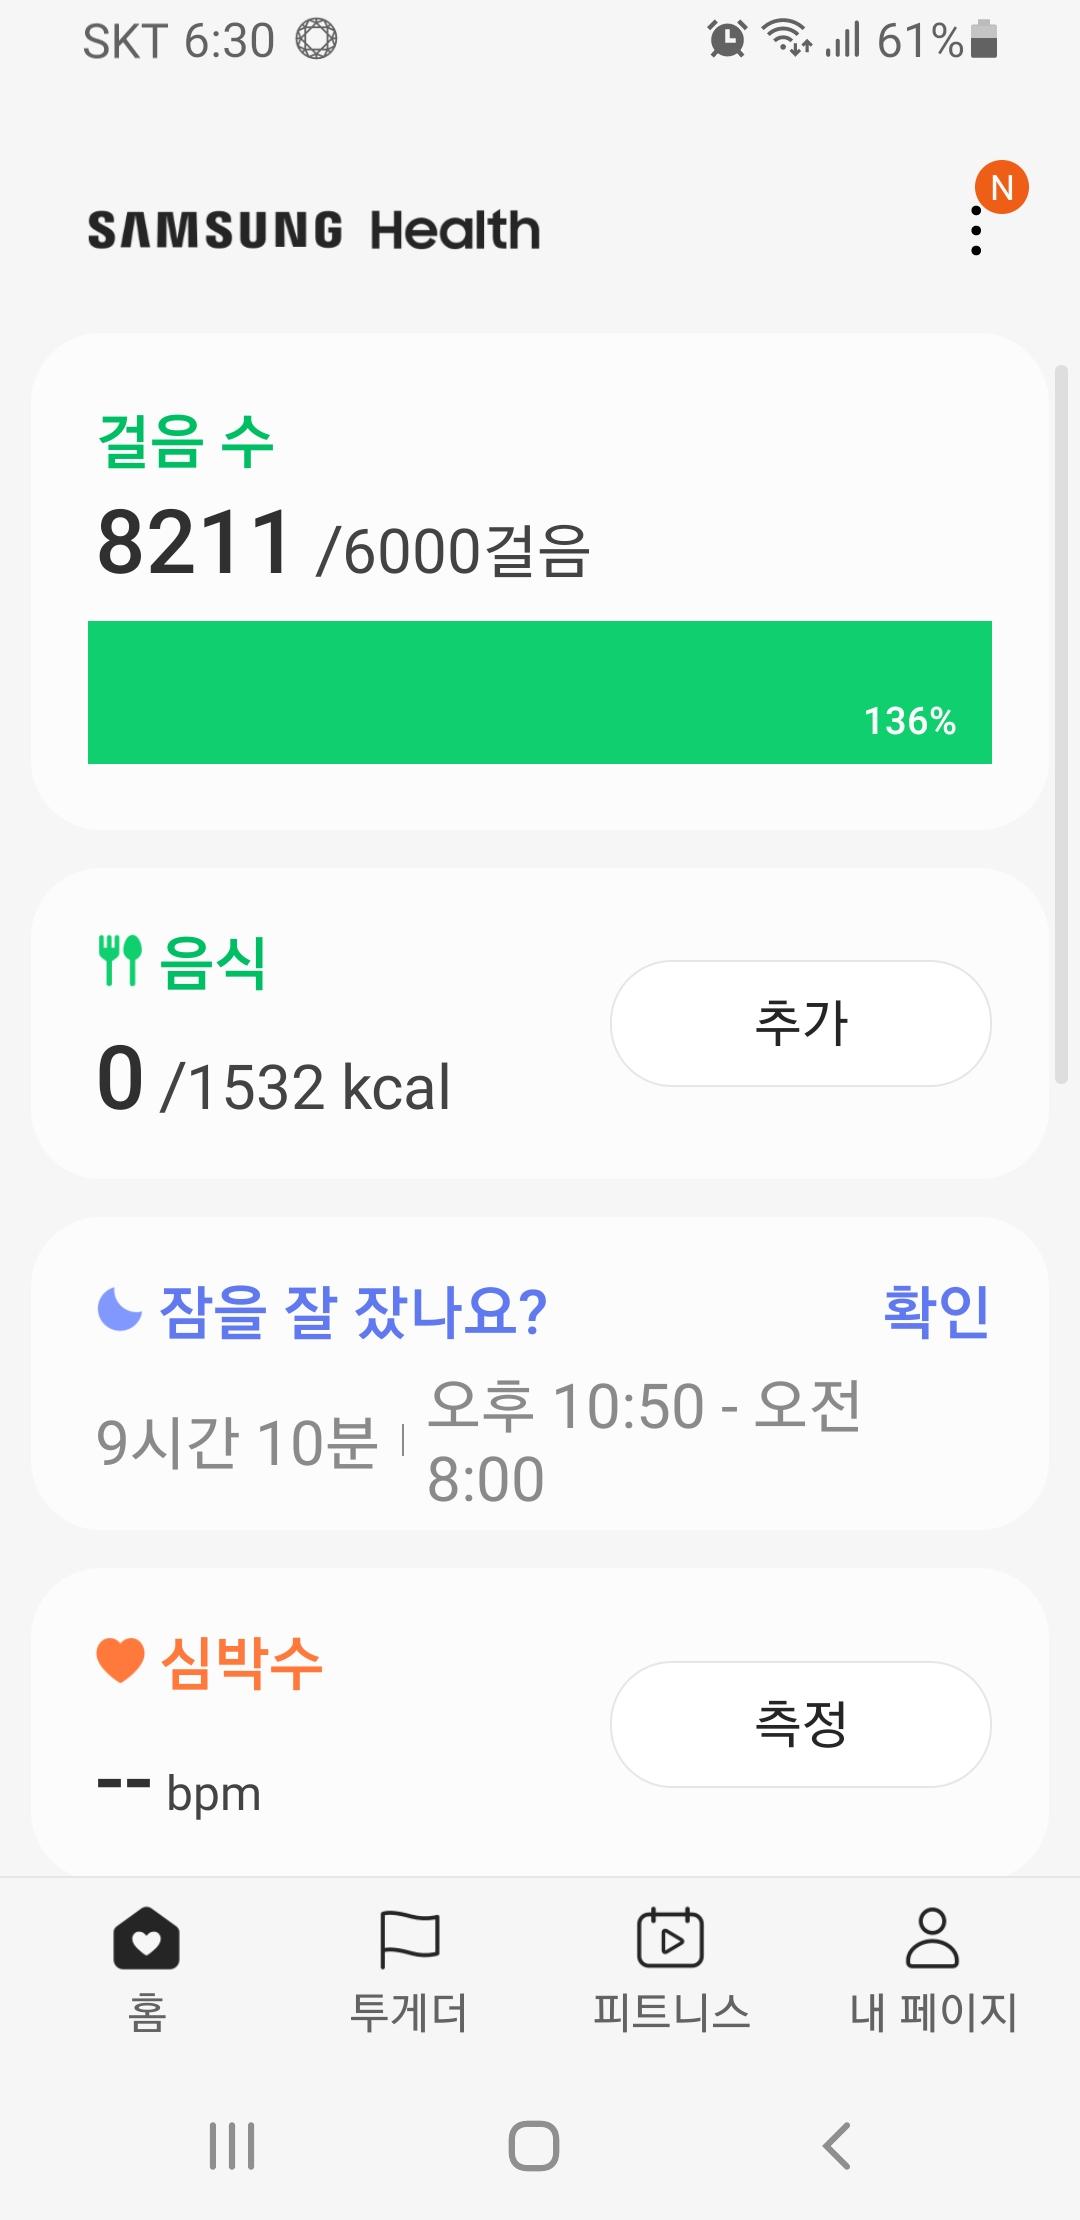The height and width of the screenshot is (2220, 1080).
Task: Tap the Fitness calendar-play icon
Action: click(x=670, y=1938)
